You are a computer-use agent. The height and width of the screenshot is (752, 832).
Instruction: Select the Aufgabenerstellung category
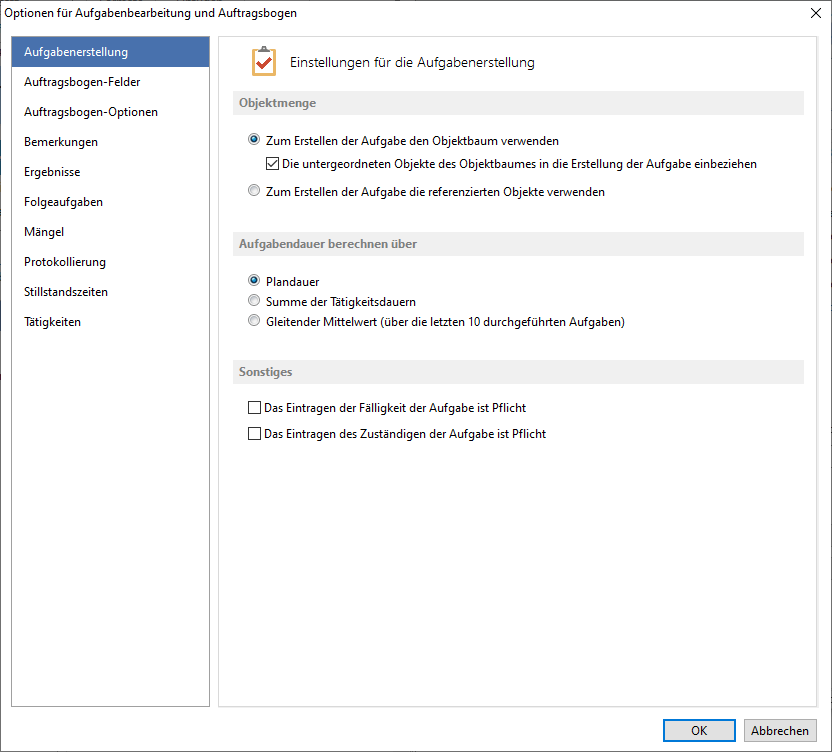pyautogui.click(x=110, y=52)
